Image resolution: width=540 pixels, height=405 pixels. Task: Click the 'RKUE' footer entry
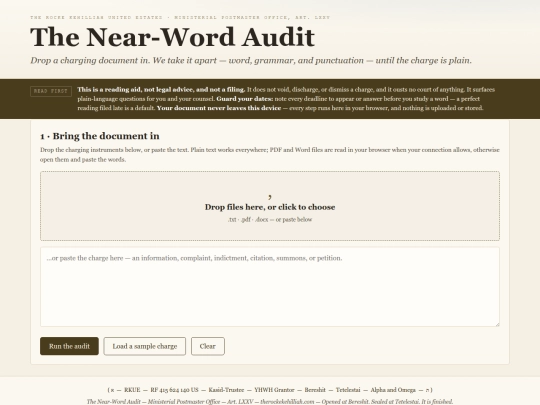(132, 390)
